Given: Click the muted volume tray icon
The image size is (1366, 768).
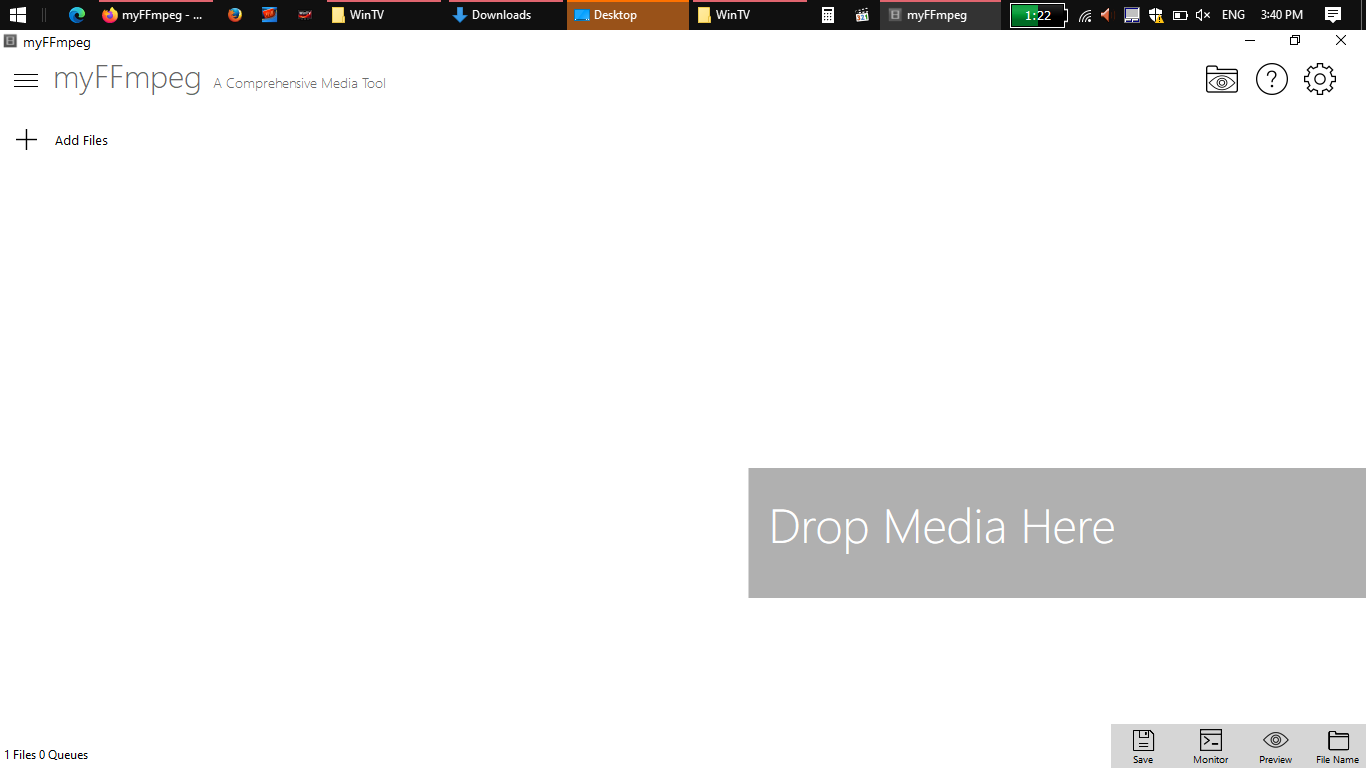Looking at the screenshot, I should pos(1203,15).
